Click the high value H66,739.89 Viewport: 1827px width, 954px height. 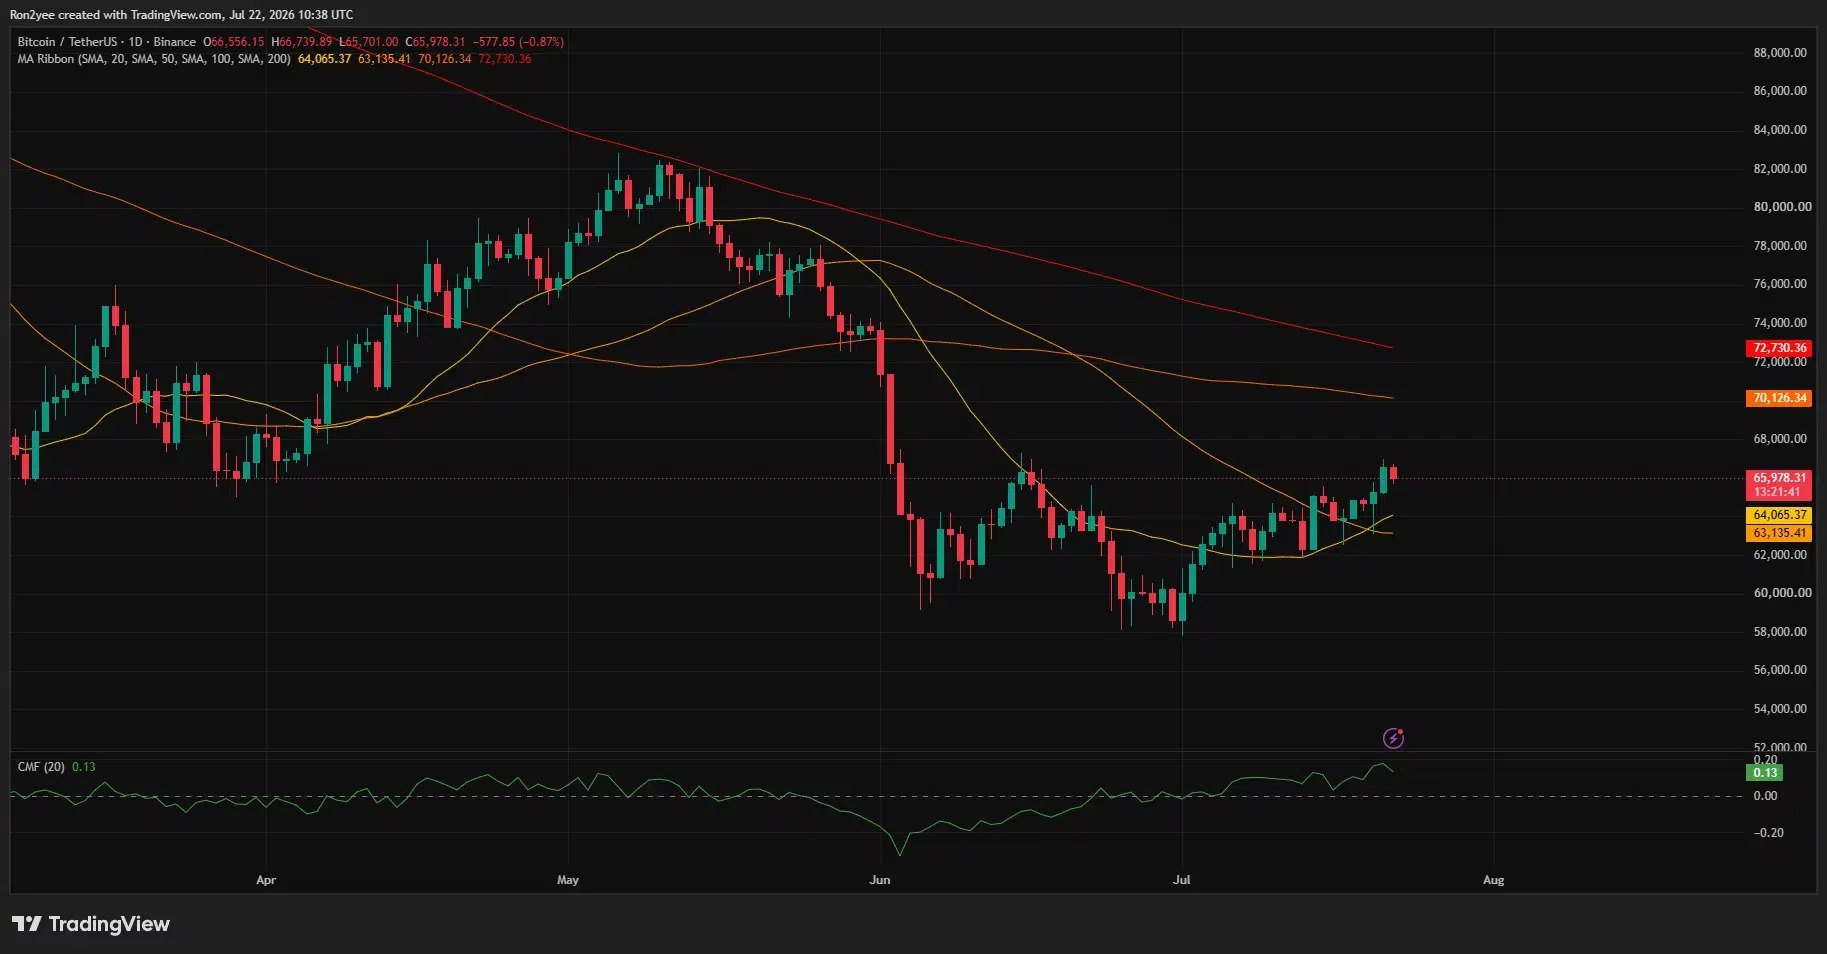(x=301, y=42)
